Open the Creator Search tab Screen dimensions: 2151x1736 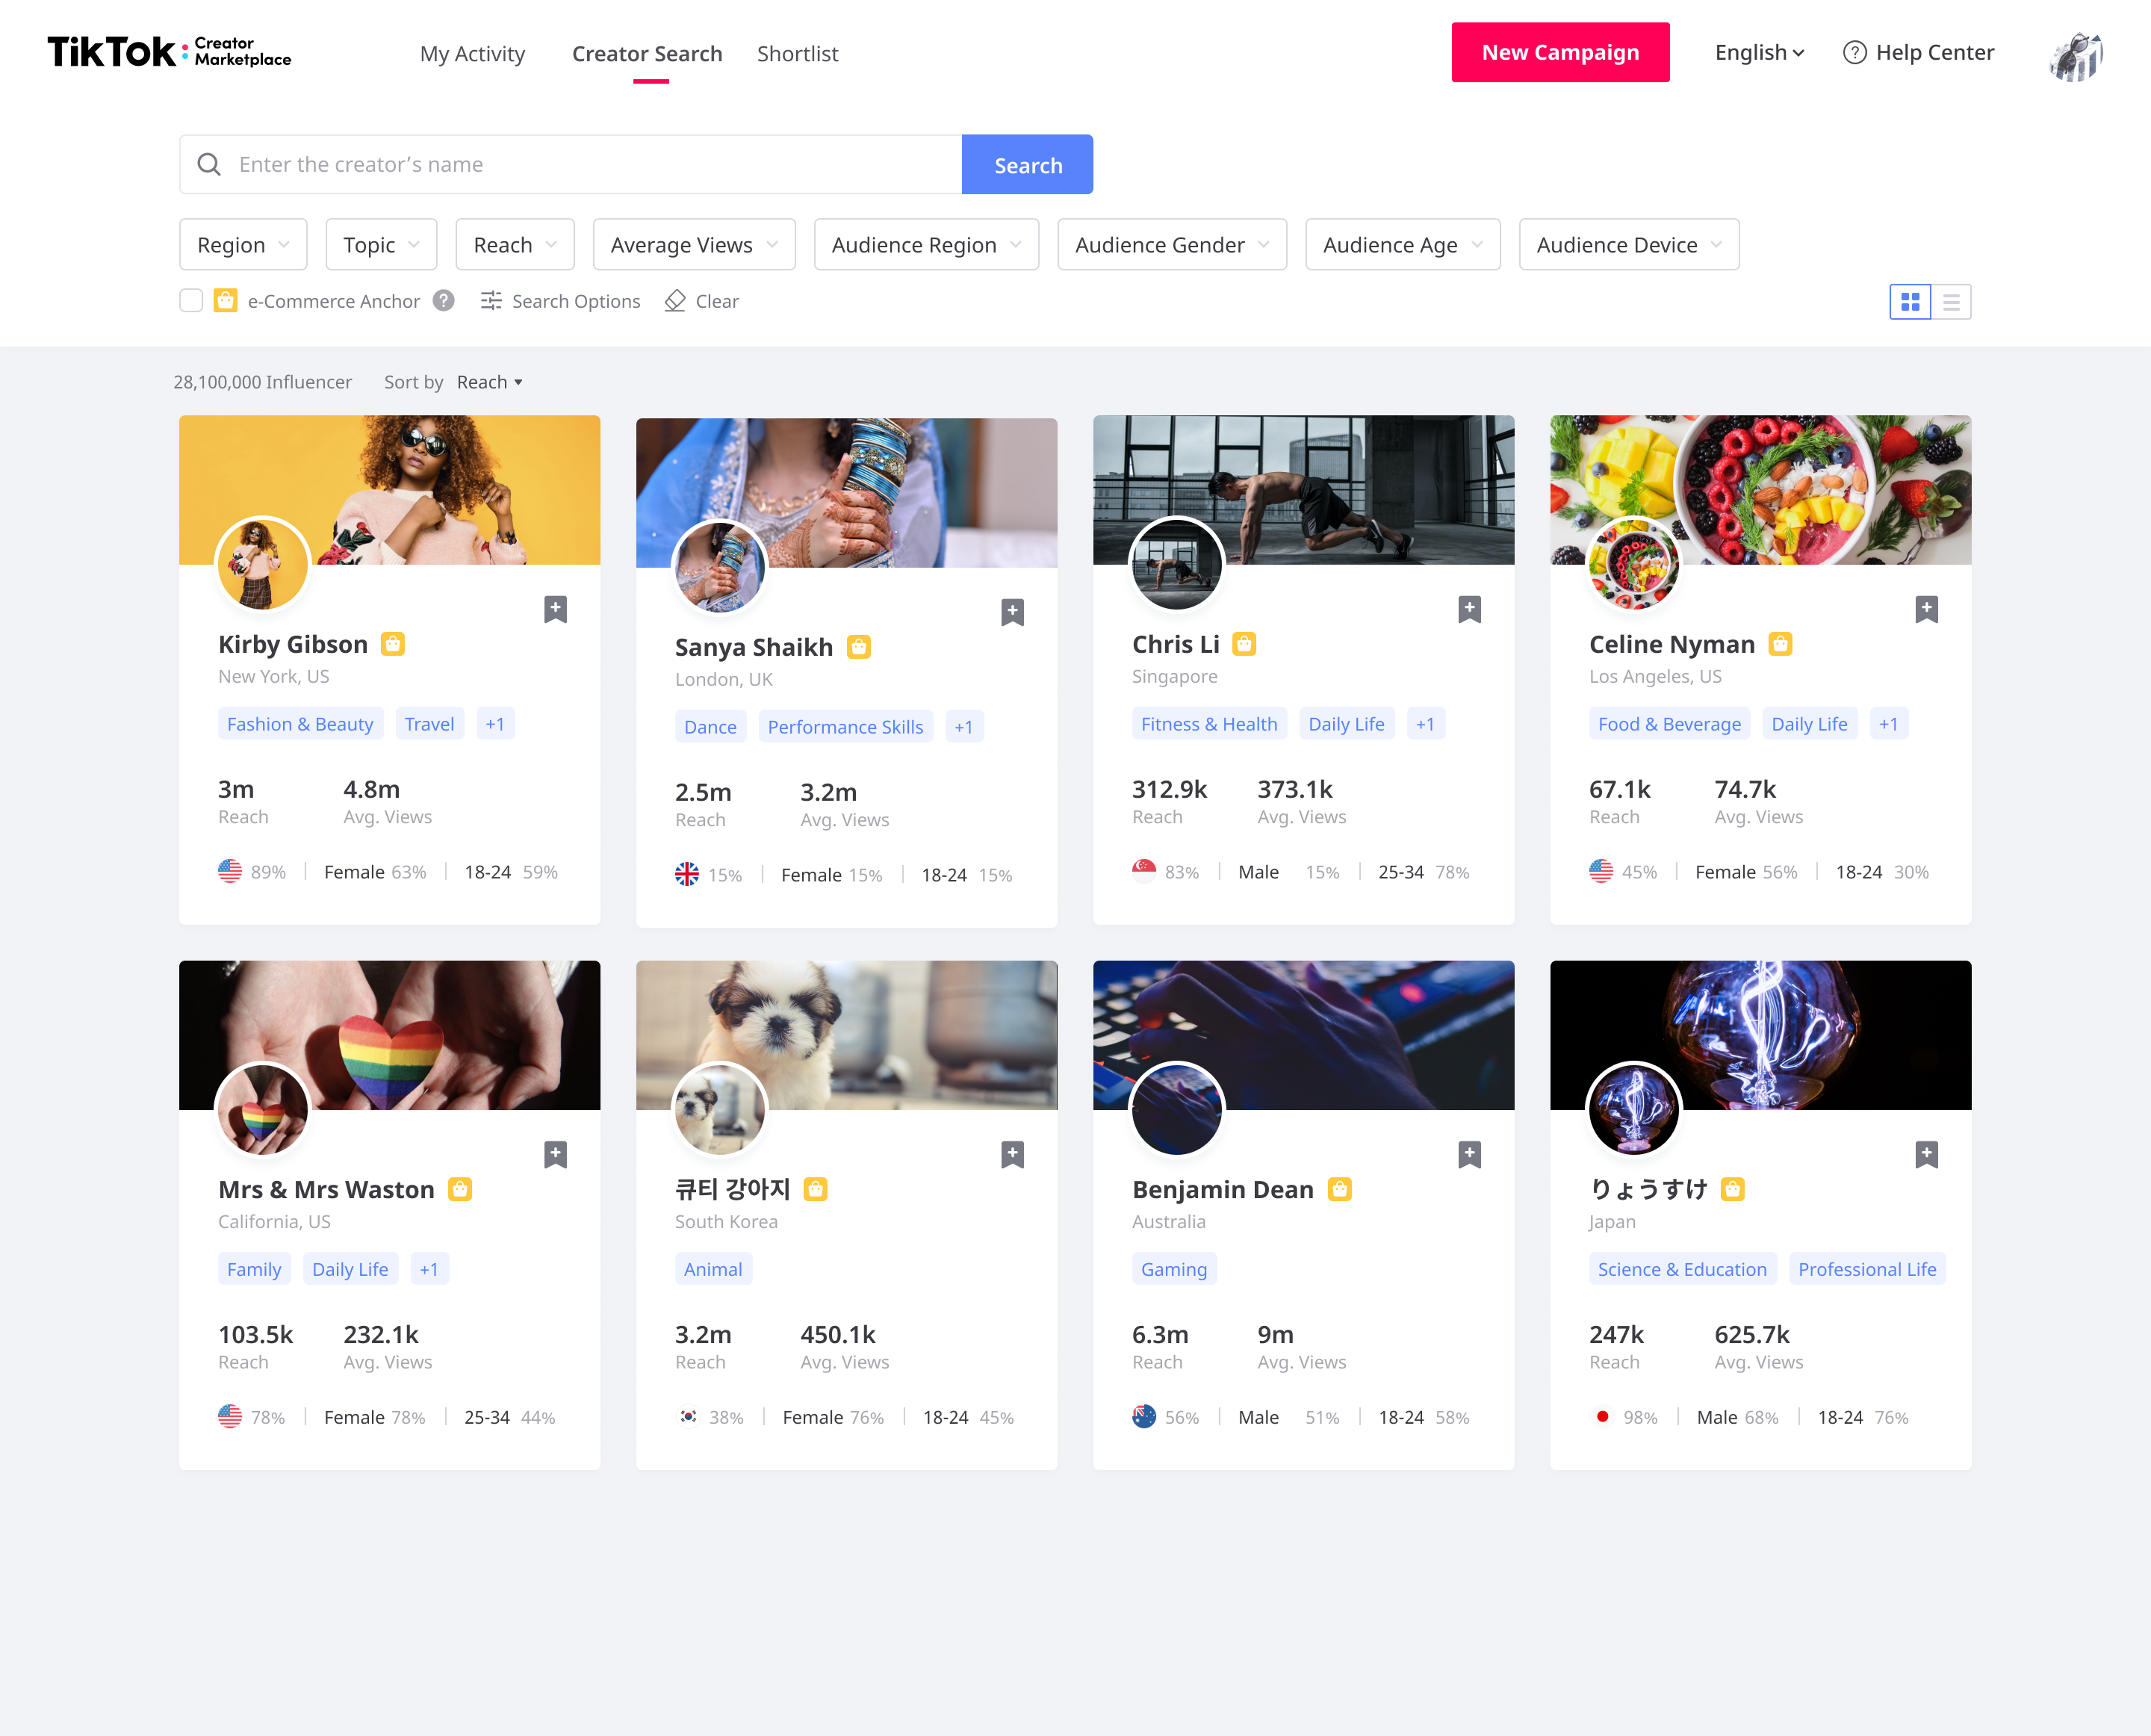[646, 53]
